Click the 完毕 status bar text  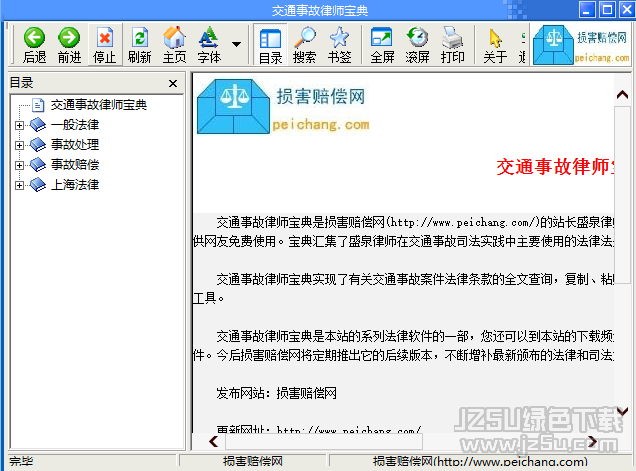point(21,462)
